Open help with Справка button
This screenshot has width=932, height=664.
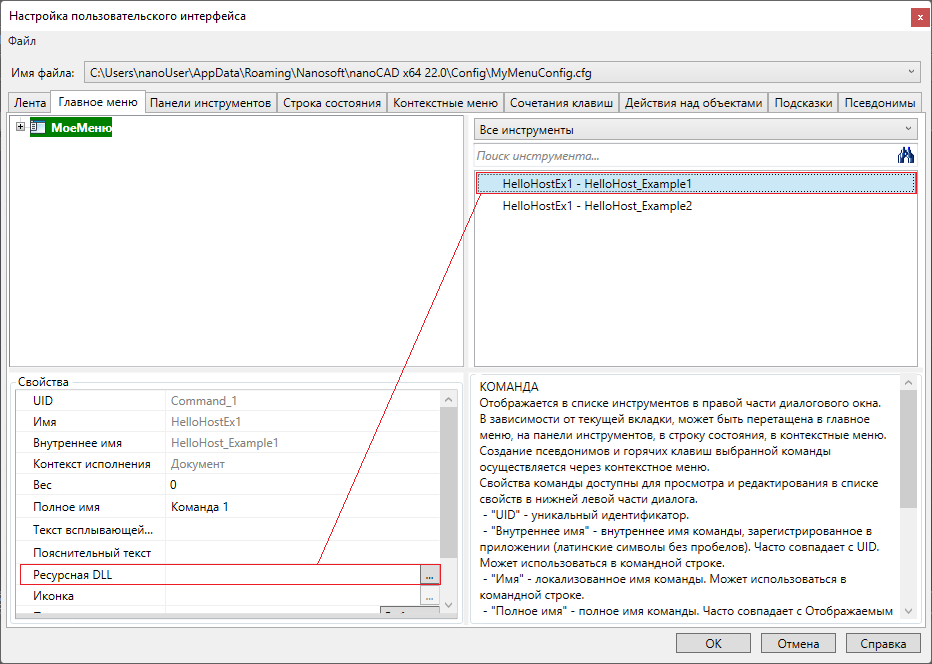883,642
